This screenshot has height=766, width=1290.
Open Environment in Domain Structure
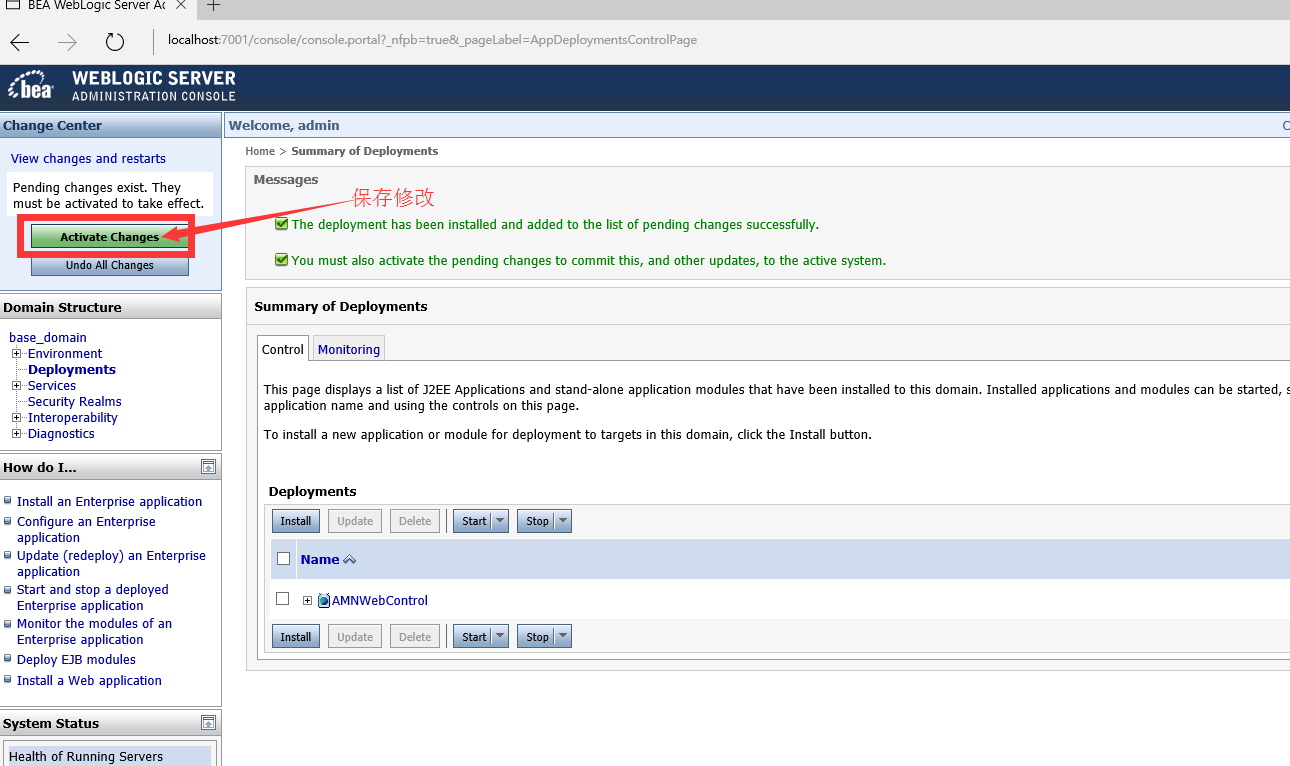point(65,354)
